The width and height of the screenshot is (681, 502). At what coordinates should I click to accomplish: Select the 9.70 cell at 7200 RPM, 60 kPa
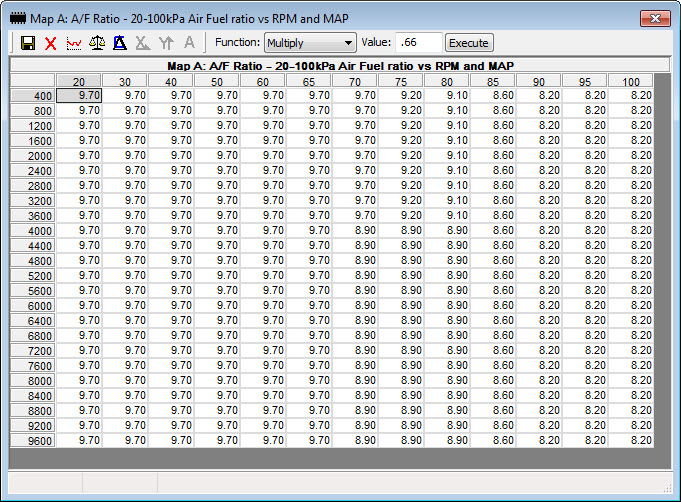[263, 350]
